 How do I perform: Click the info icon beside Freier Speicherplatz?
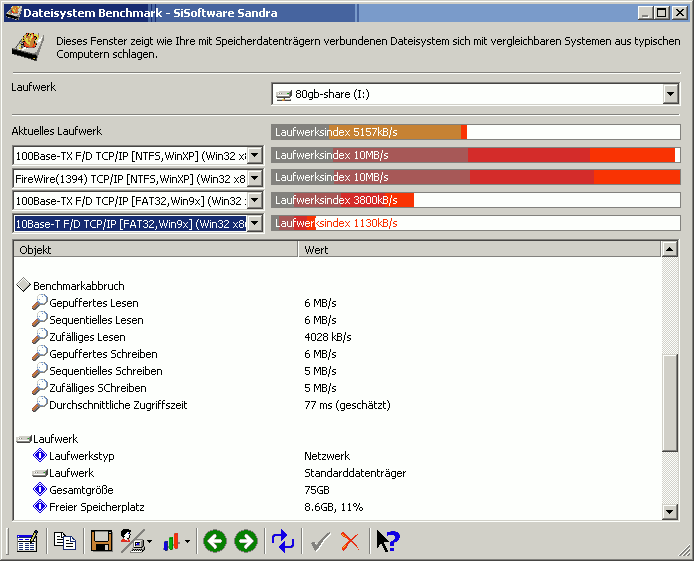(40, 506)
